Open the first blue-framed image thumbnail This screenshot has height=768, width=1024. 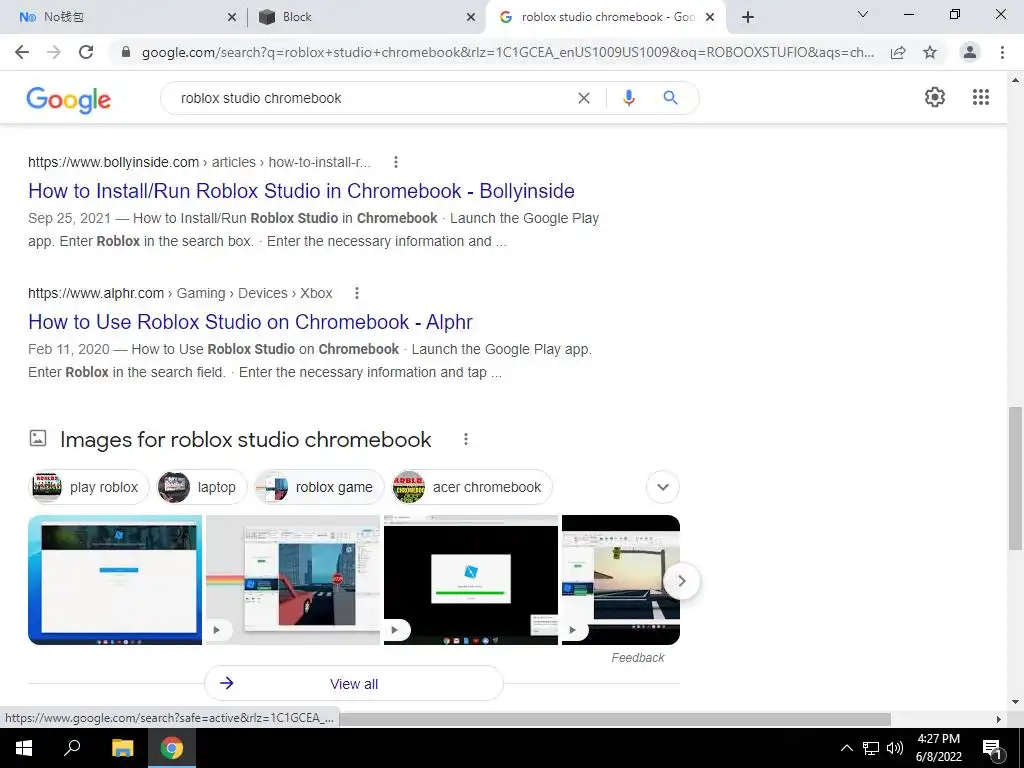[115, 580]
